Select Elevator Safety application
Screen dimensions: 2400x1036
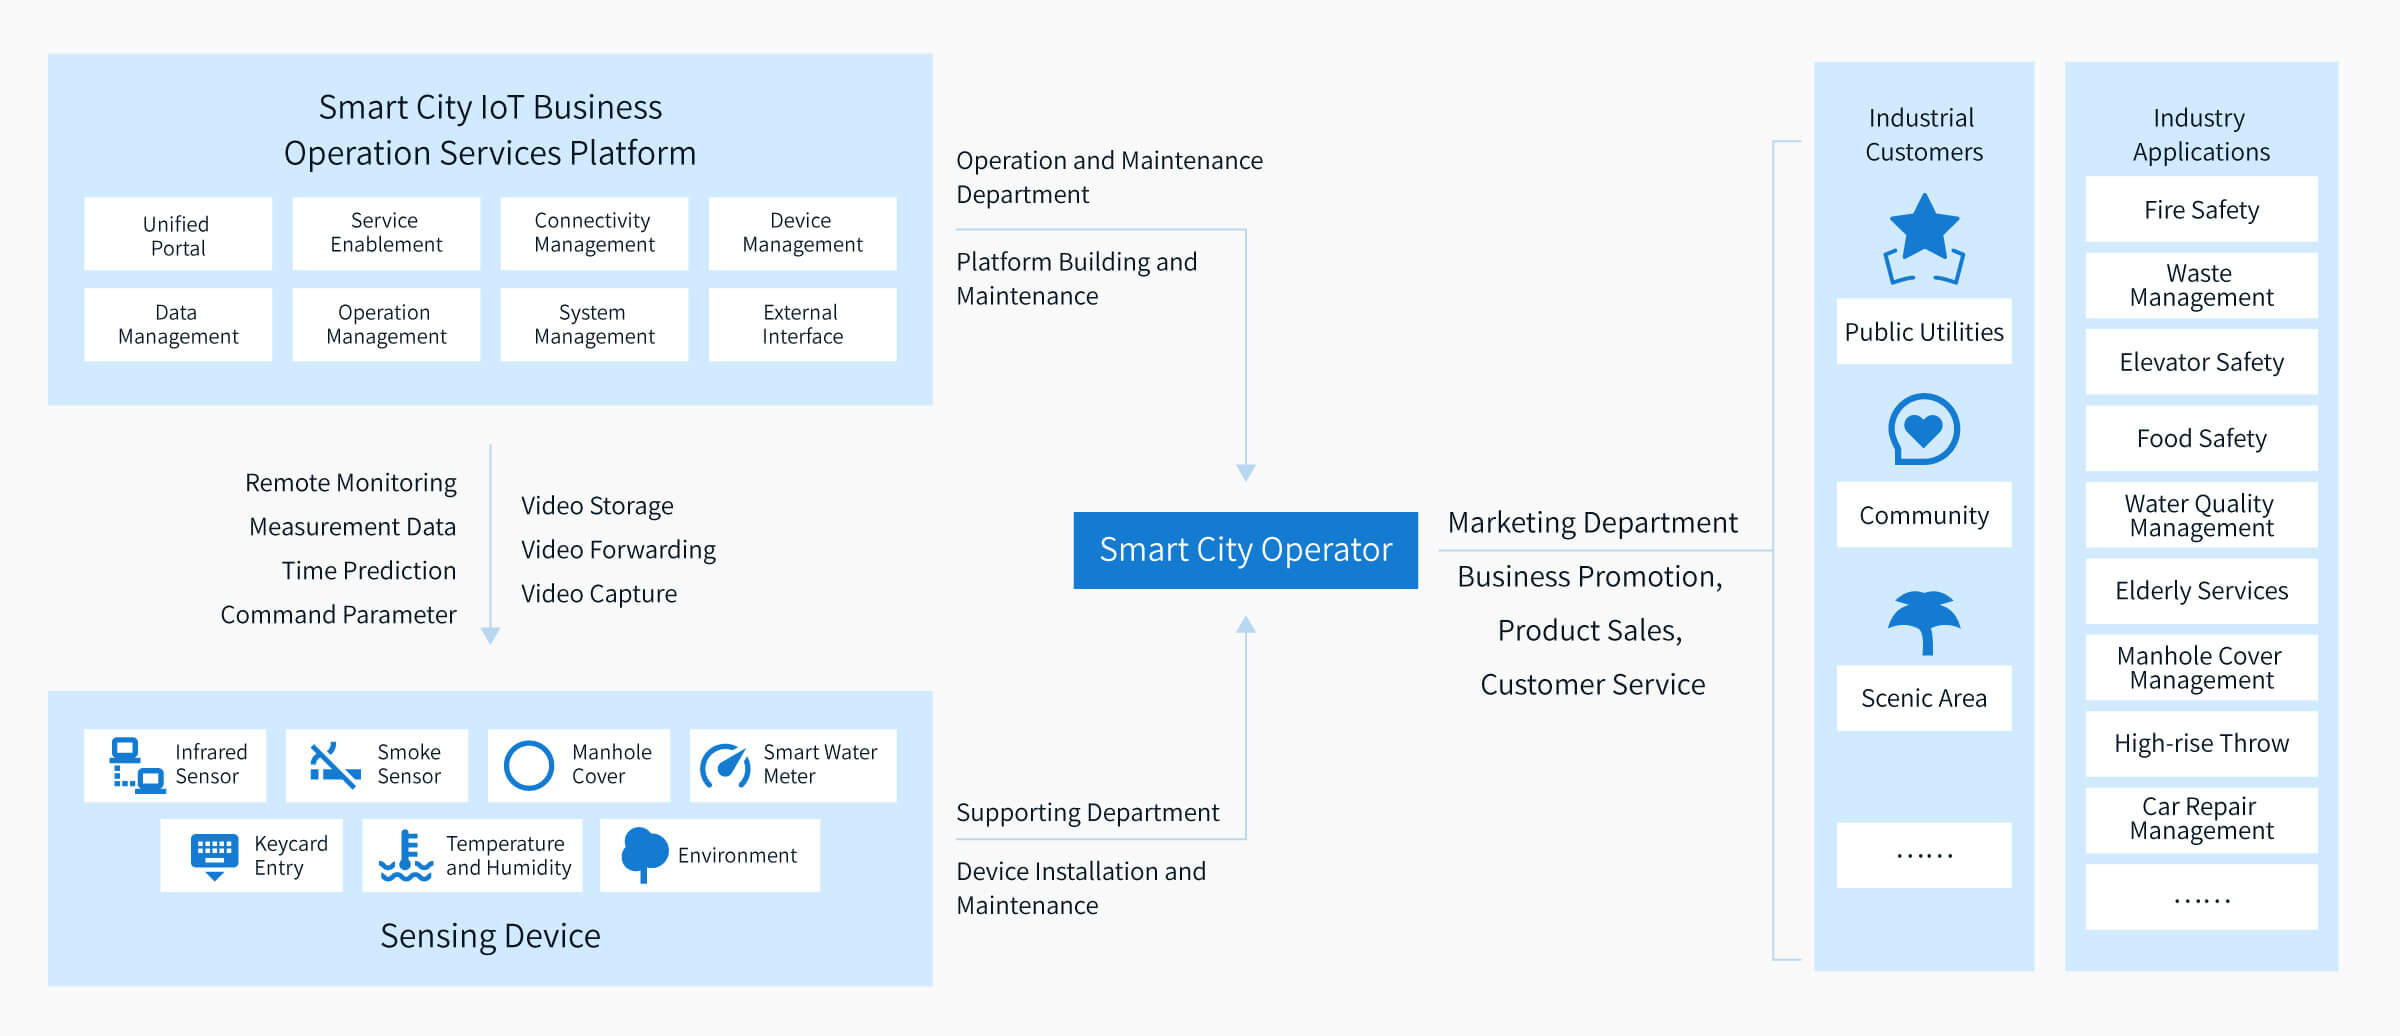pos(2201,362)
